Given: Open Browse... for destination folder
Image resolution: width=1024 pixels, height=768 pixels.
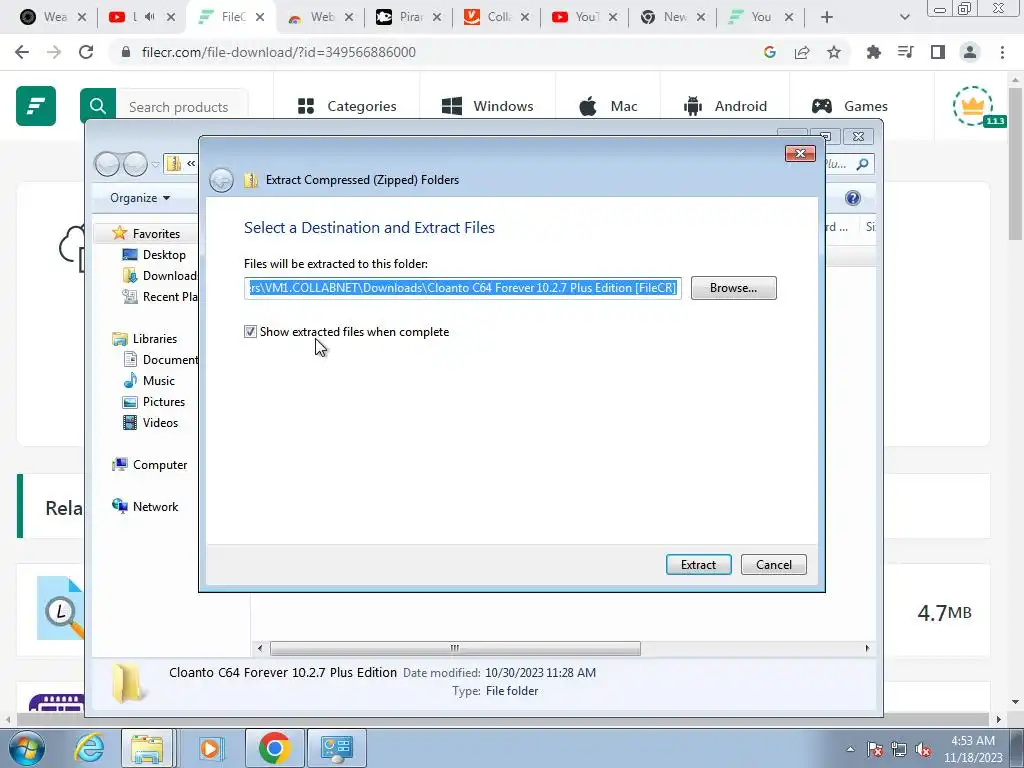Looking at the screenshot, I should point(733,288).
